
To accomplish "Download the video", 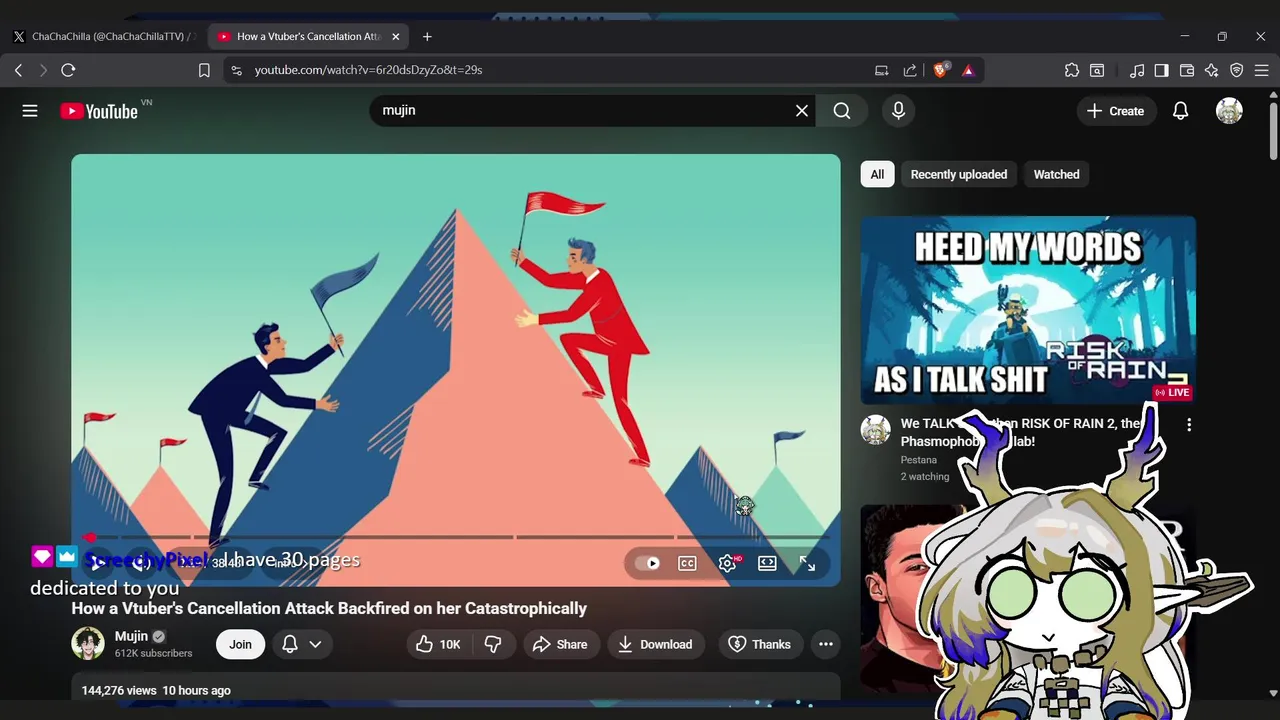I will pos(655,644).
